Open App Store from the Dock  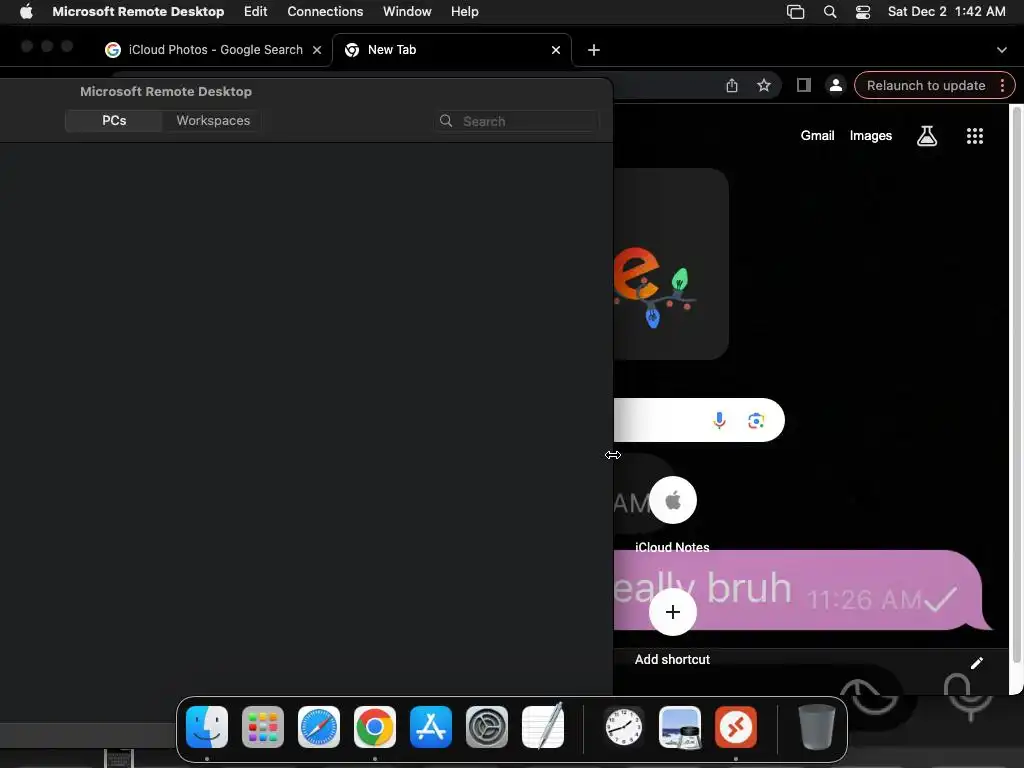[x=431, y=727]
